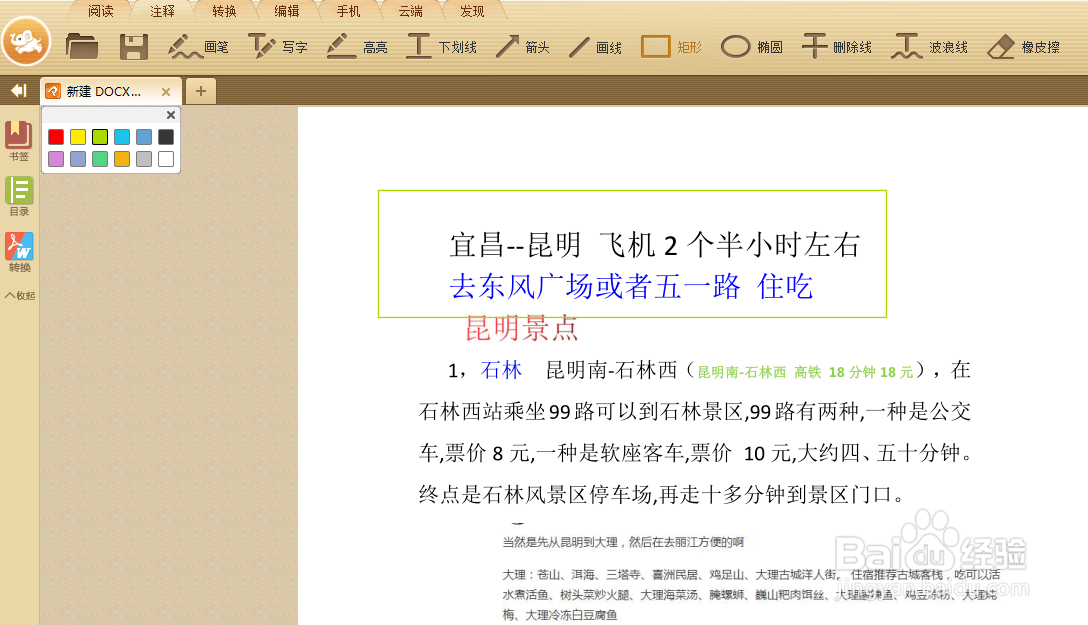Save document with the floppy disk icon

coord(133,46)
